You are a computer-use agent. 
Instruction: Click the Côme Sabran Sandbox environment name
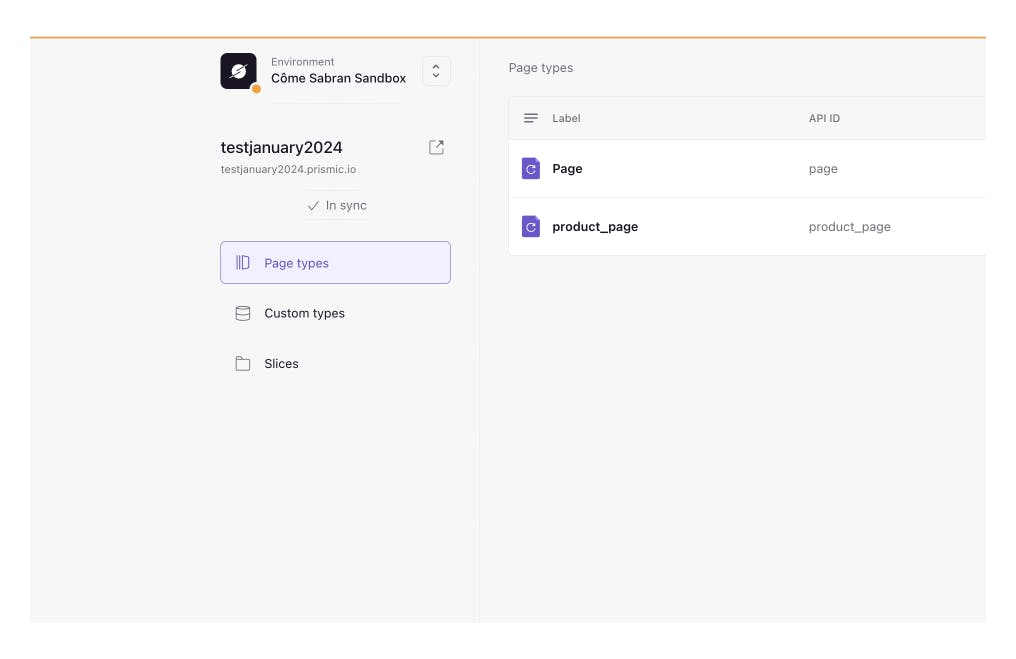coord(338,78)
